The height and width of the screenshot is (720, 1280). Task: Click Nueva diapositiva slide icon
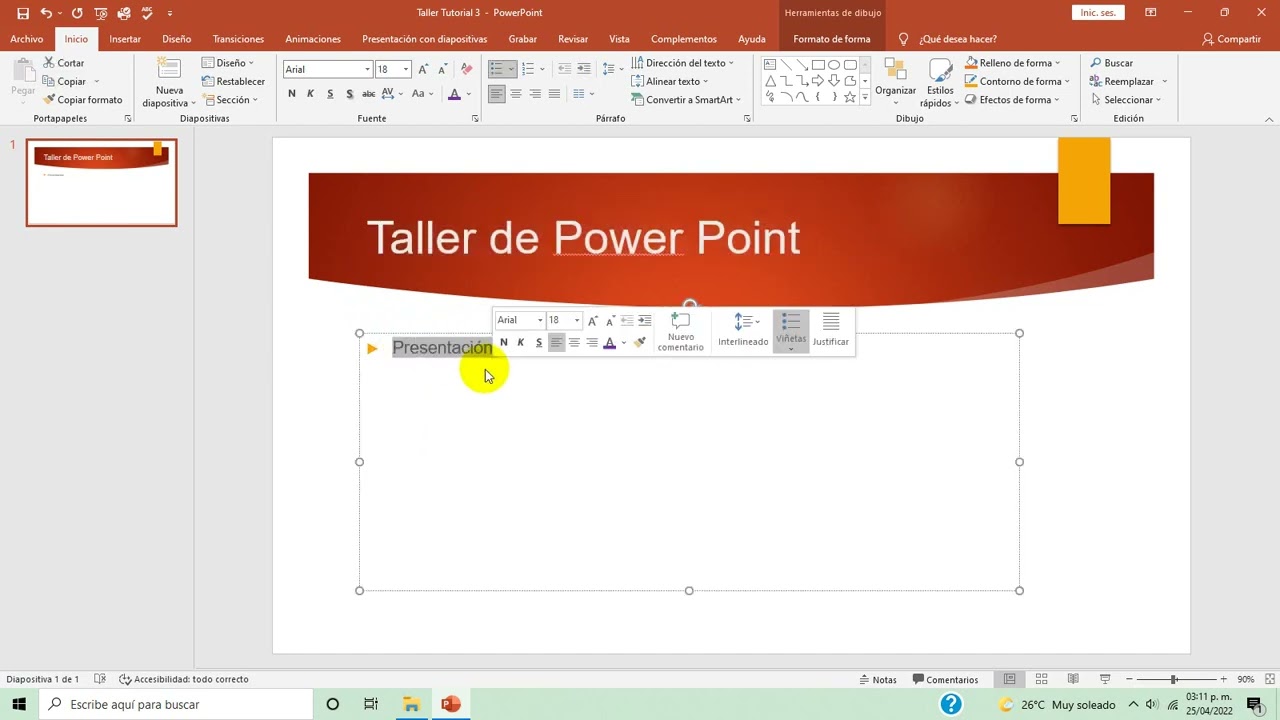[x=169, y=69]
